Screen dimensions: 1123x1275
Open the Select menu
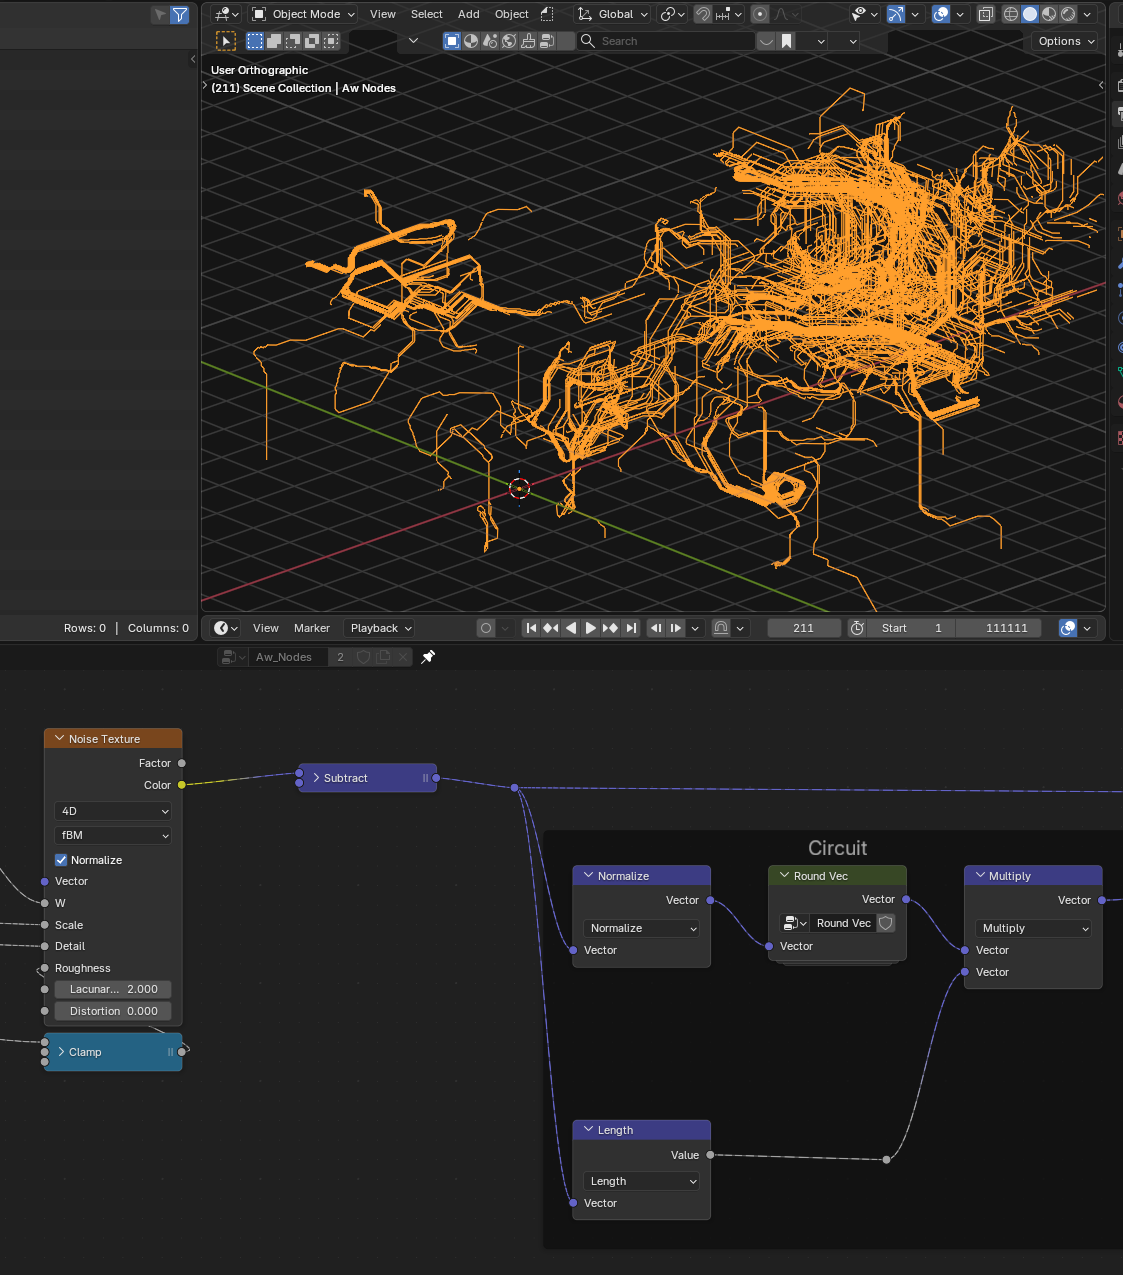[426, 14]
